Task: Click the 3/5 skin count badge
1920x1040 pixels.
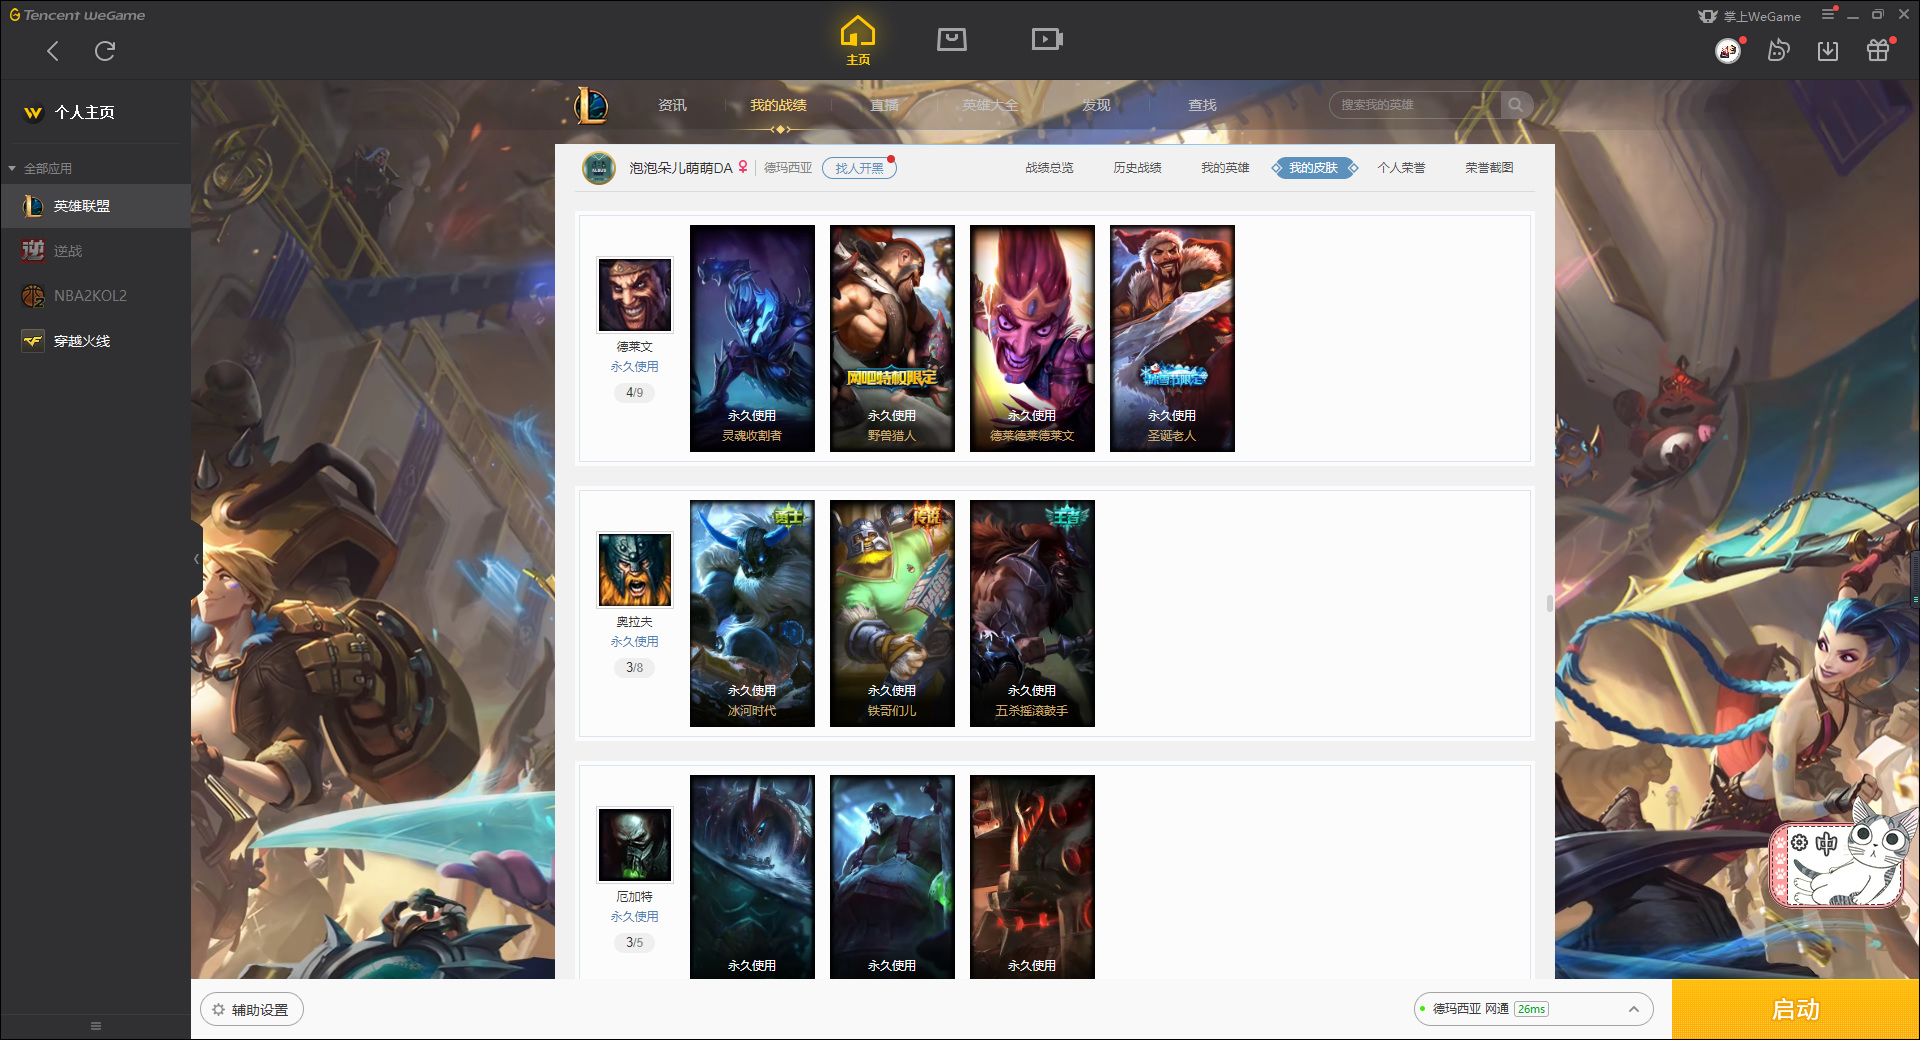Action: tap(635, 942)
